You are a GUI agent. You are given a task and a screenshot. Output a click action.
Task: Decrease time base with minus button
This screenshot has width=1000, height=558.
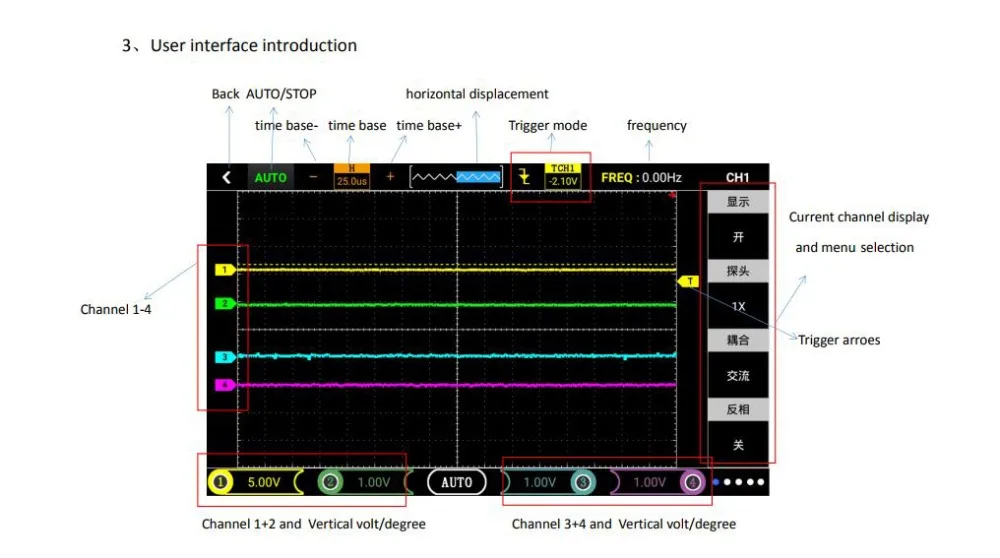[x=313, y=177]
